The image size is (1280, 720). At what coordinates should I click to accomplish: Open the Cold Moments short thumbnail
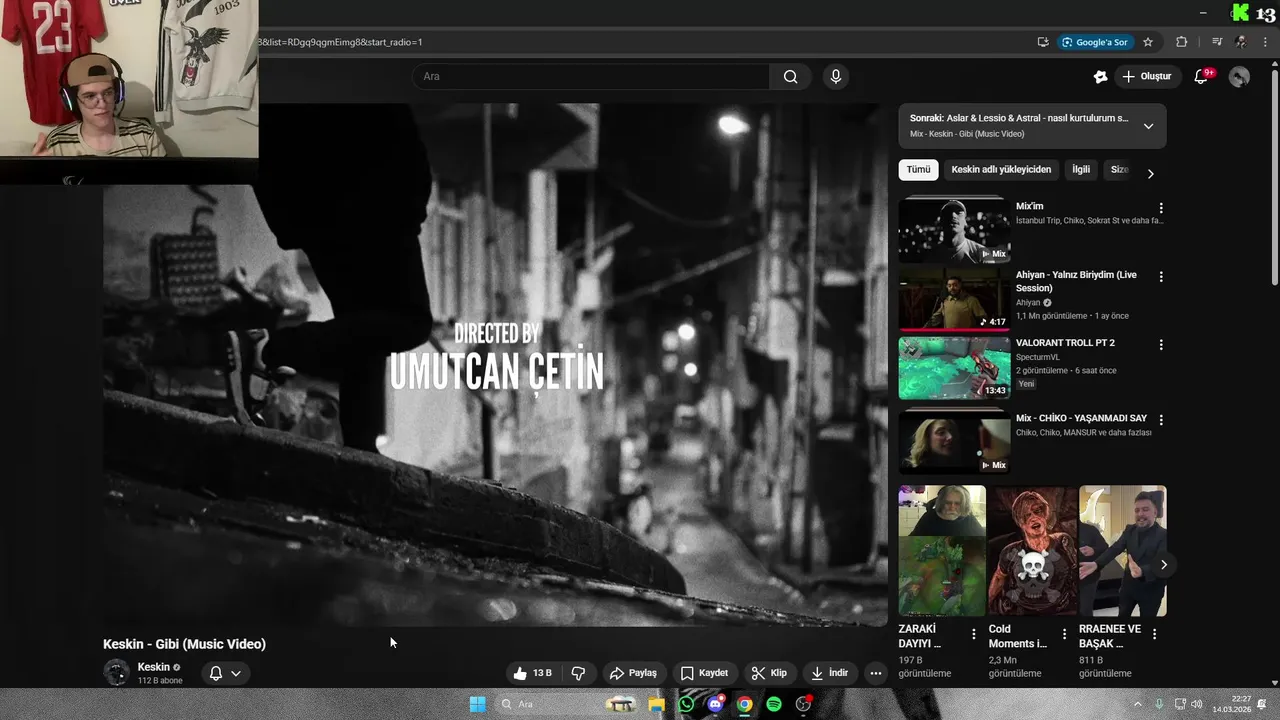pyautogui.click(x=1032, y=551)
